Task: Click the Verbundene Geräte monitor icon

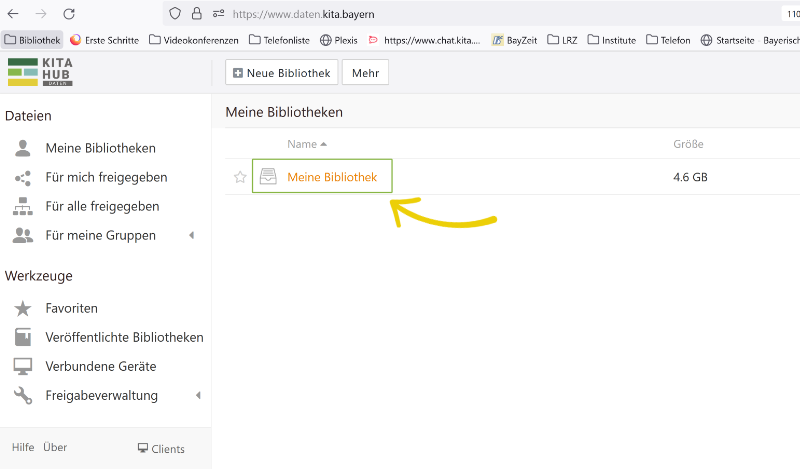Action: pyautogui.click(x=23, y=367)
